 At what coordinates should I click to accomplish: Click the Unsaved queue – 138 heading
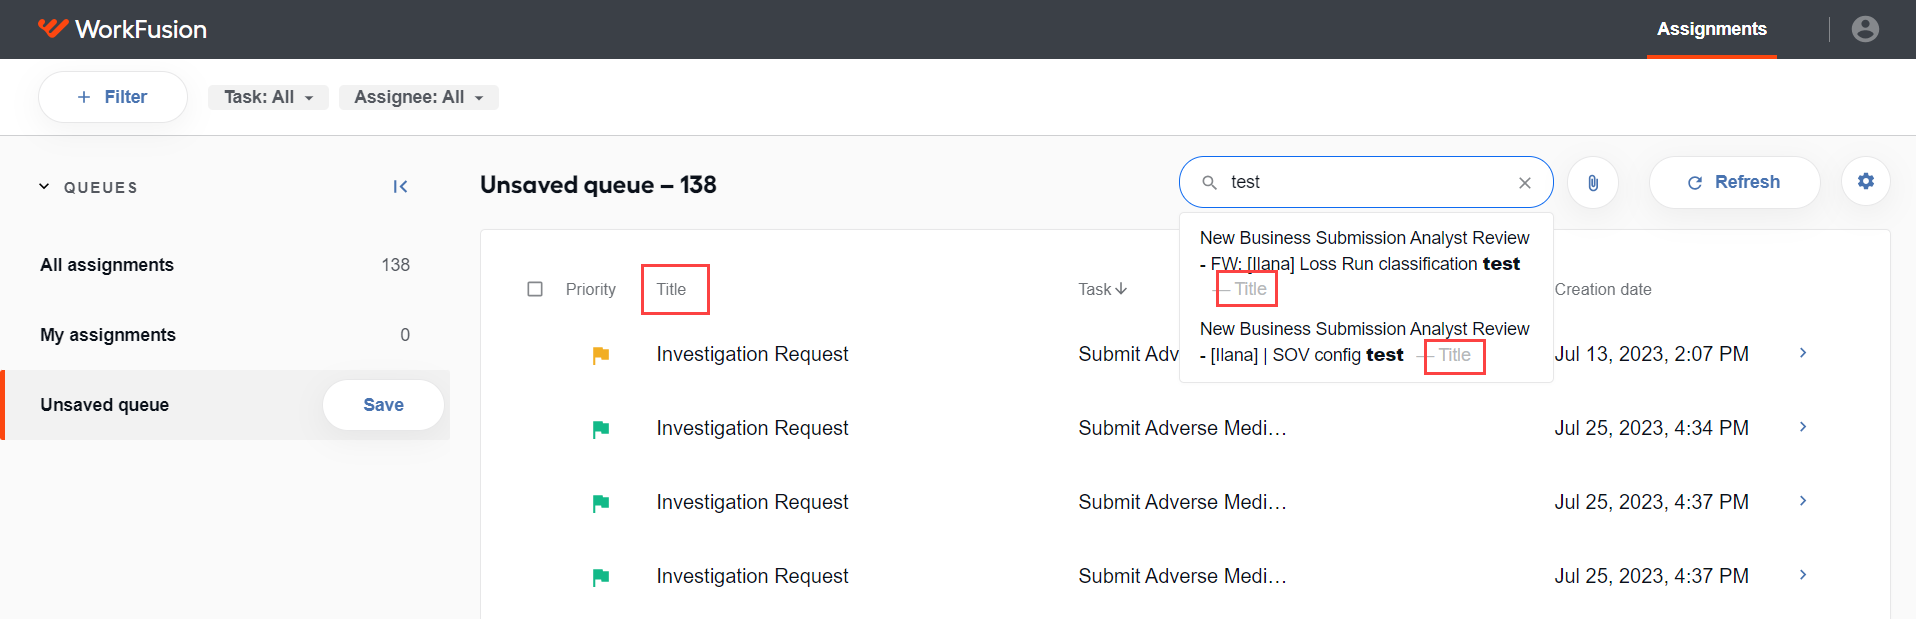(x=598, y=185)
